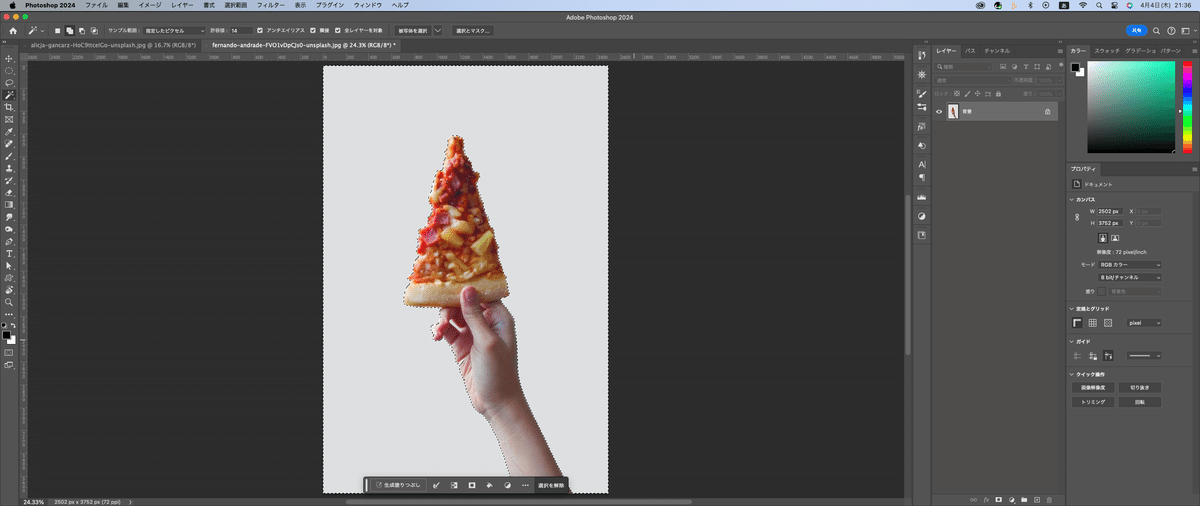Click the search icon in top-right options bar
This screenshot has height=506, width=1200.
pos(1157,31)
